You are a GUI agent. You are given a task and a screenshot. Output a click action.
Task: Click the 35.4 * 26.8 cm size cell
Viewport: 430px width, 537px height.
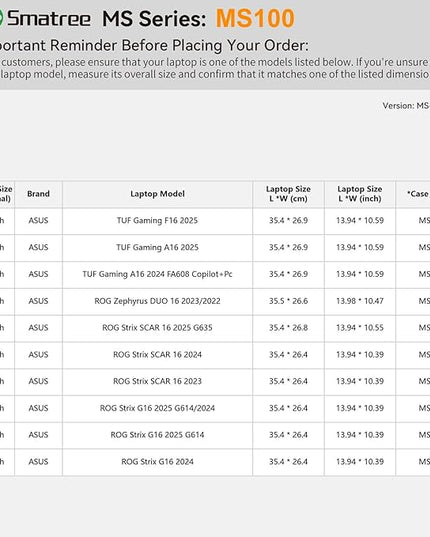click(288, 328)
